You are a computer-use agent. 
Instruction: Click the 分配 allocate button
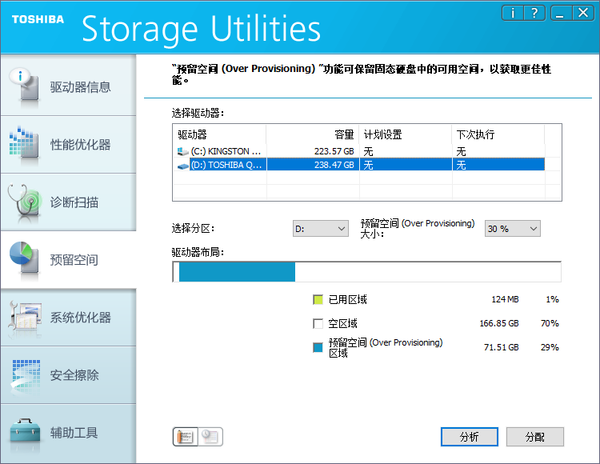[x=535, y=436]
